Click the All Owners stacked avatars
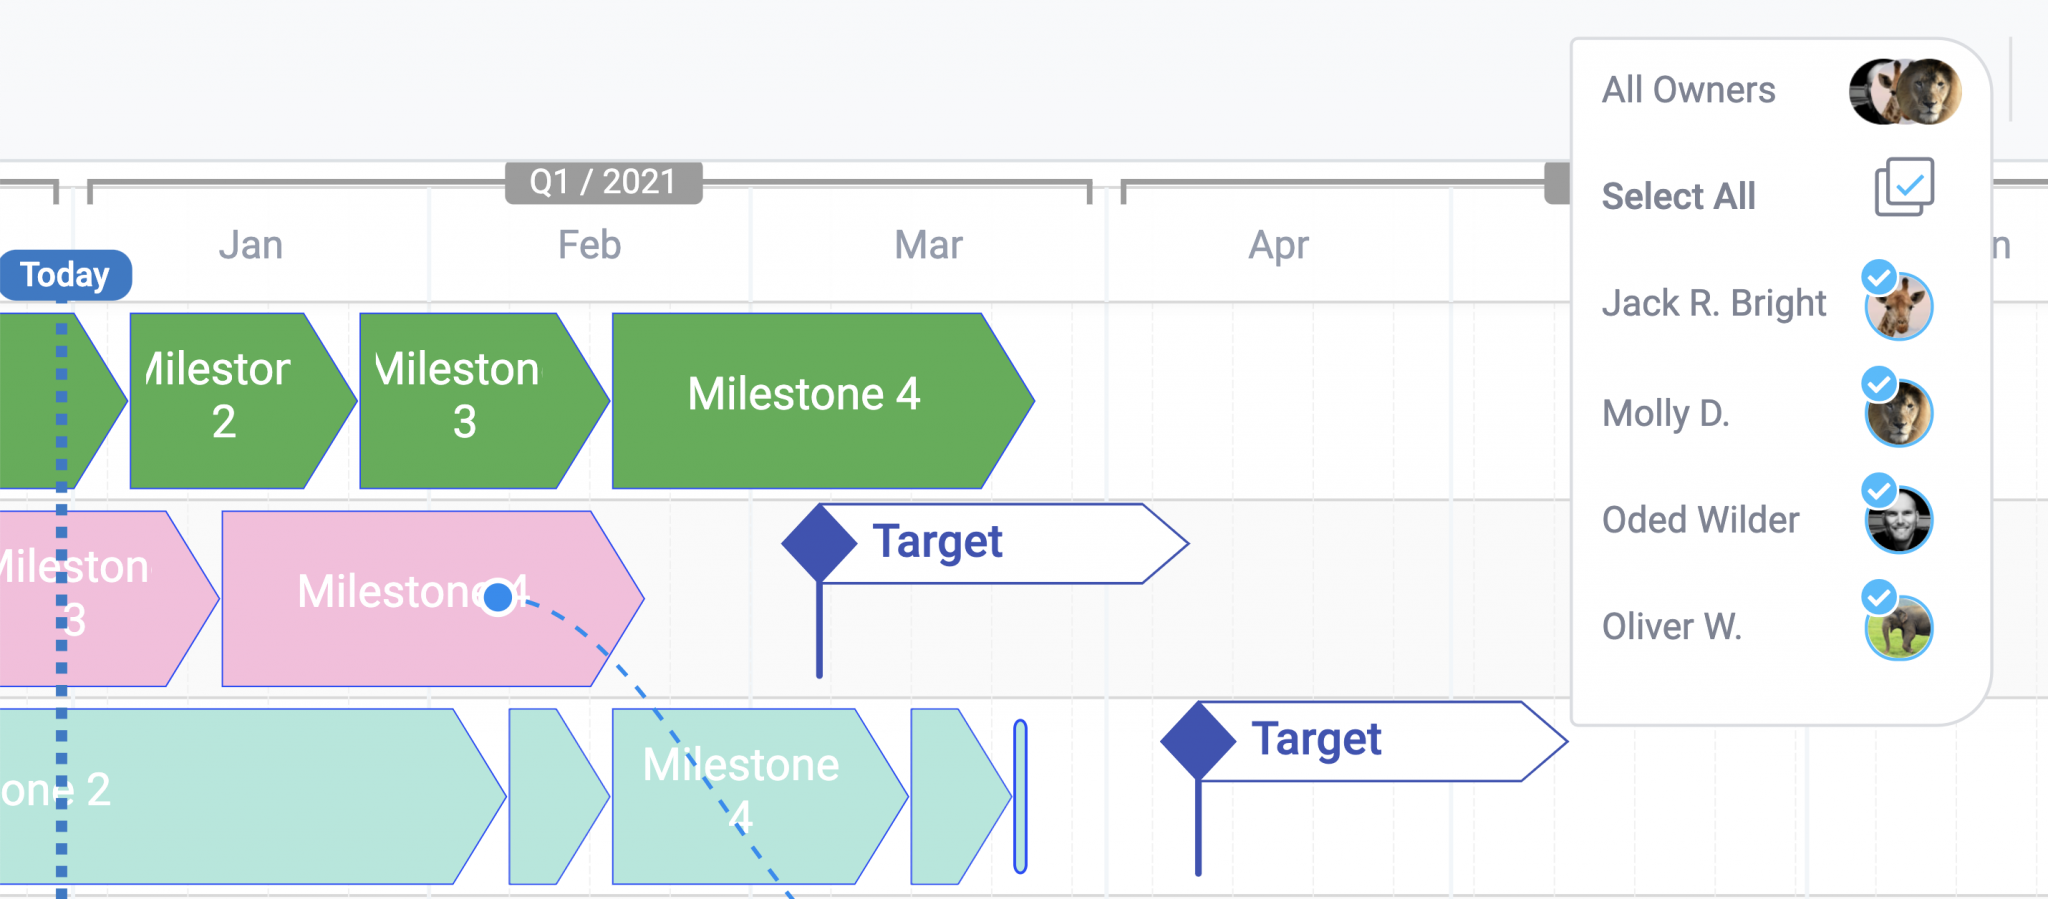Image resolution: width=2048 pixels, height=899 pixels. pyautogui.click(x=1905, y=91)
